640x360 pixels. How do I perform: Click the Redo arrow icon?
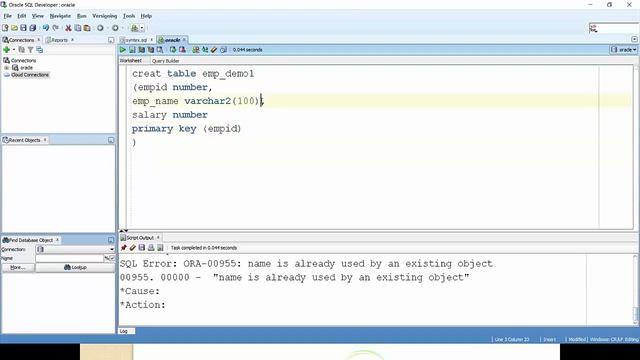56,28
